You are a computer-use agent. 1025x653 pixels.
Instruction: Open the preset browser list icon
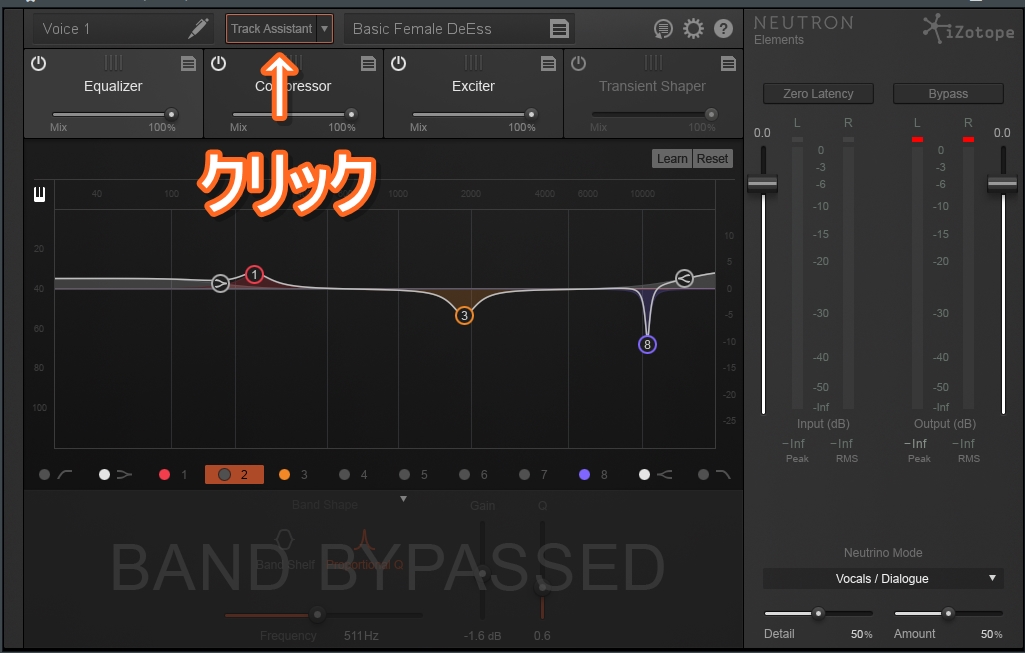coord(560,29)
